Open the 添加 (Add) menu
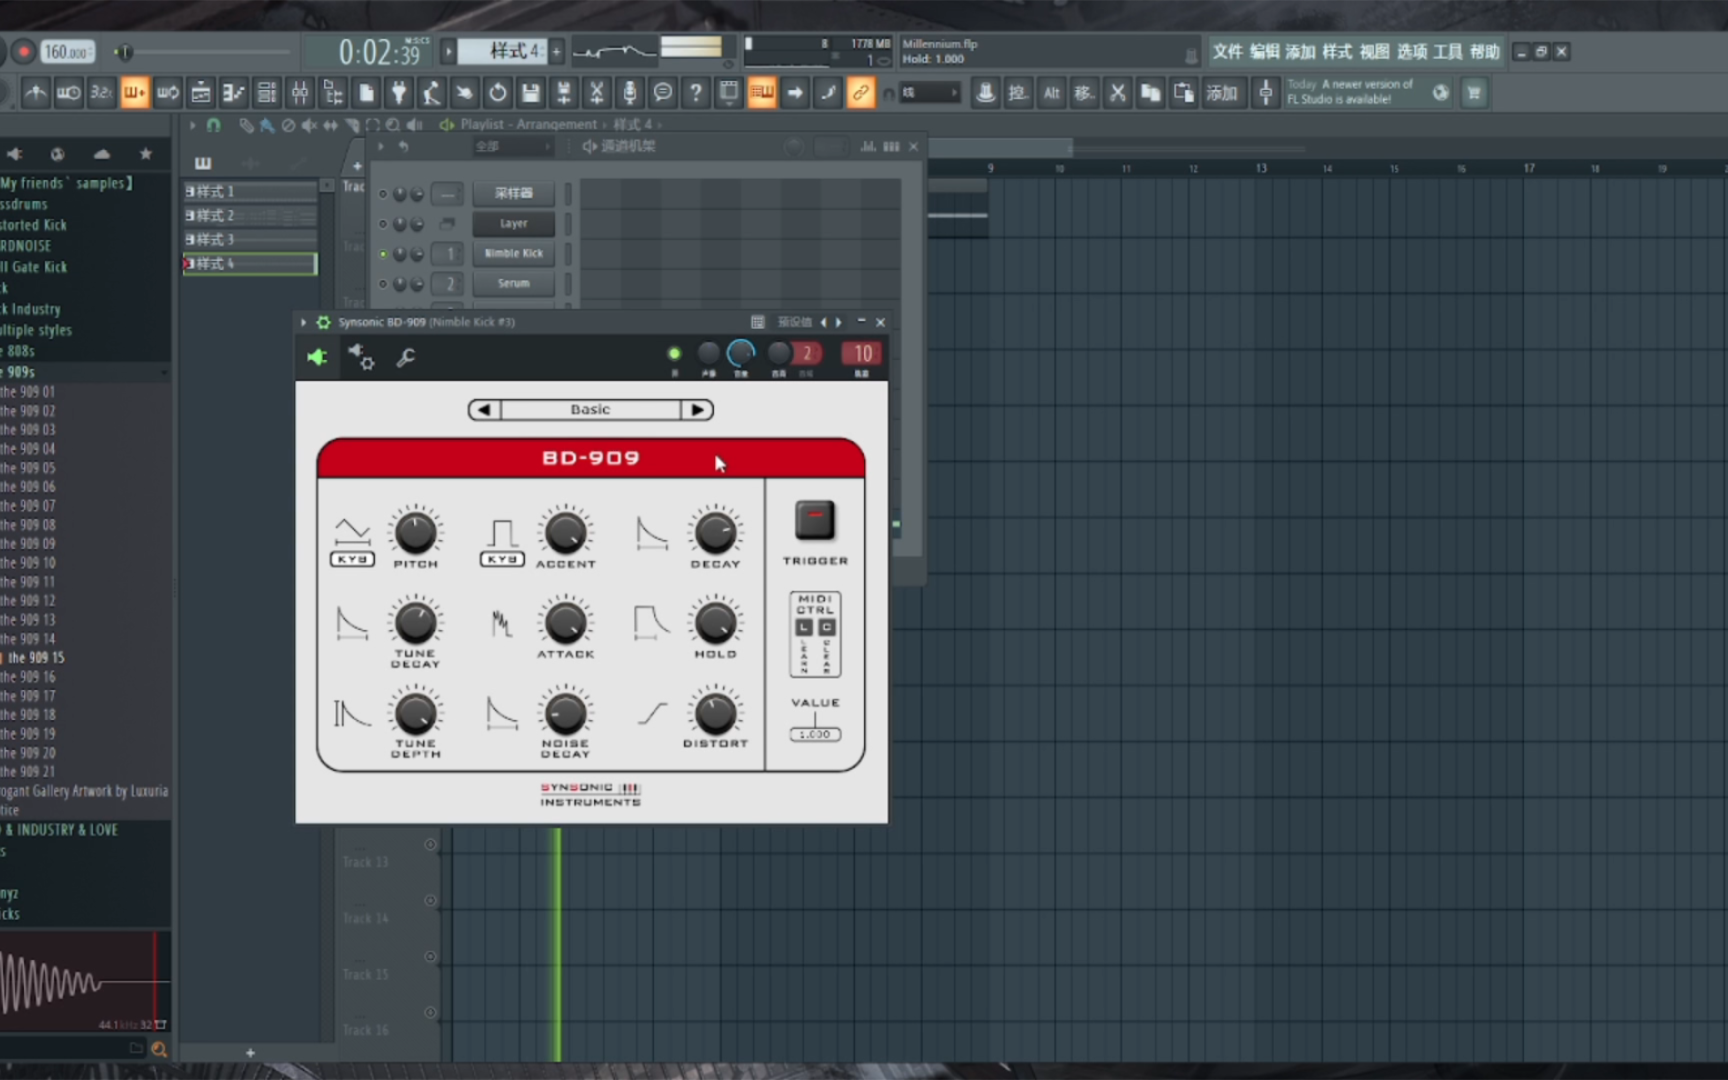This screenshot has height=1080, width=1728. click(x=1301, y=51)
